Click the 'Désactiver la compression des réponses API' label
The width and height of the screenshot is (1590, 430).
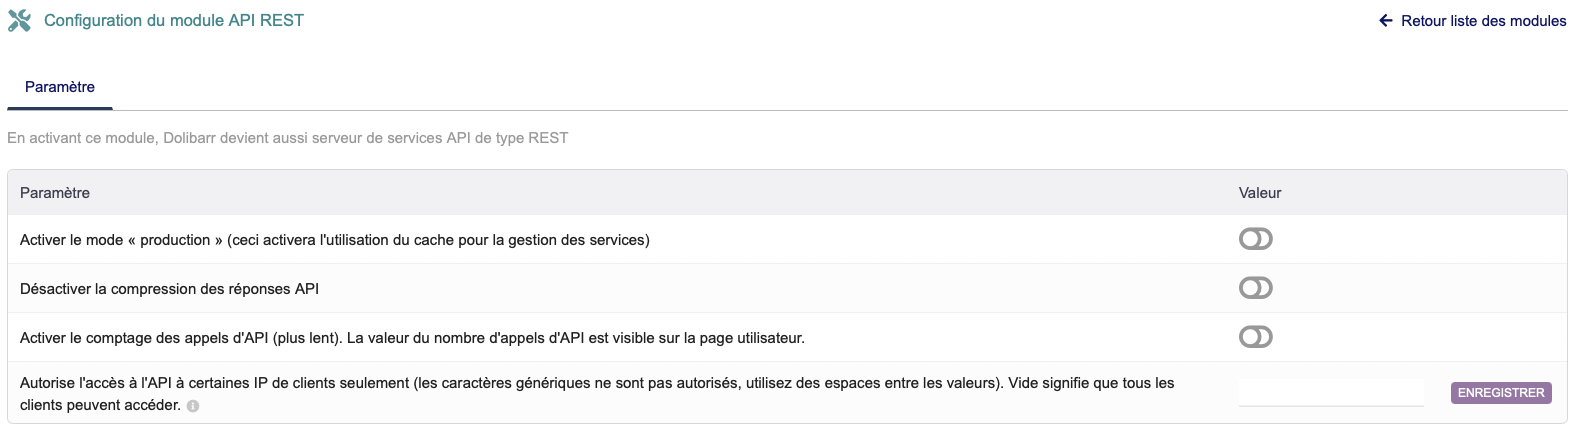(169, 289)
